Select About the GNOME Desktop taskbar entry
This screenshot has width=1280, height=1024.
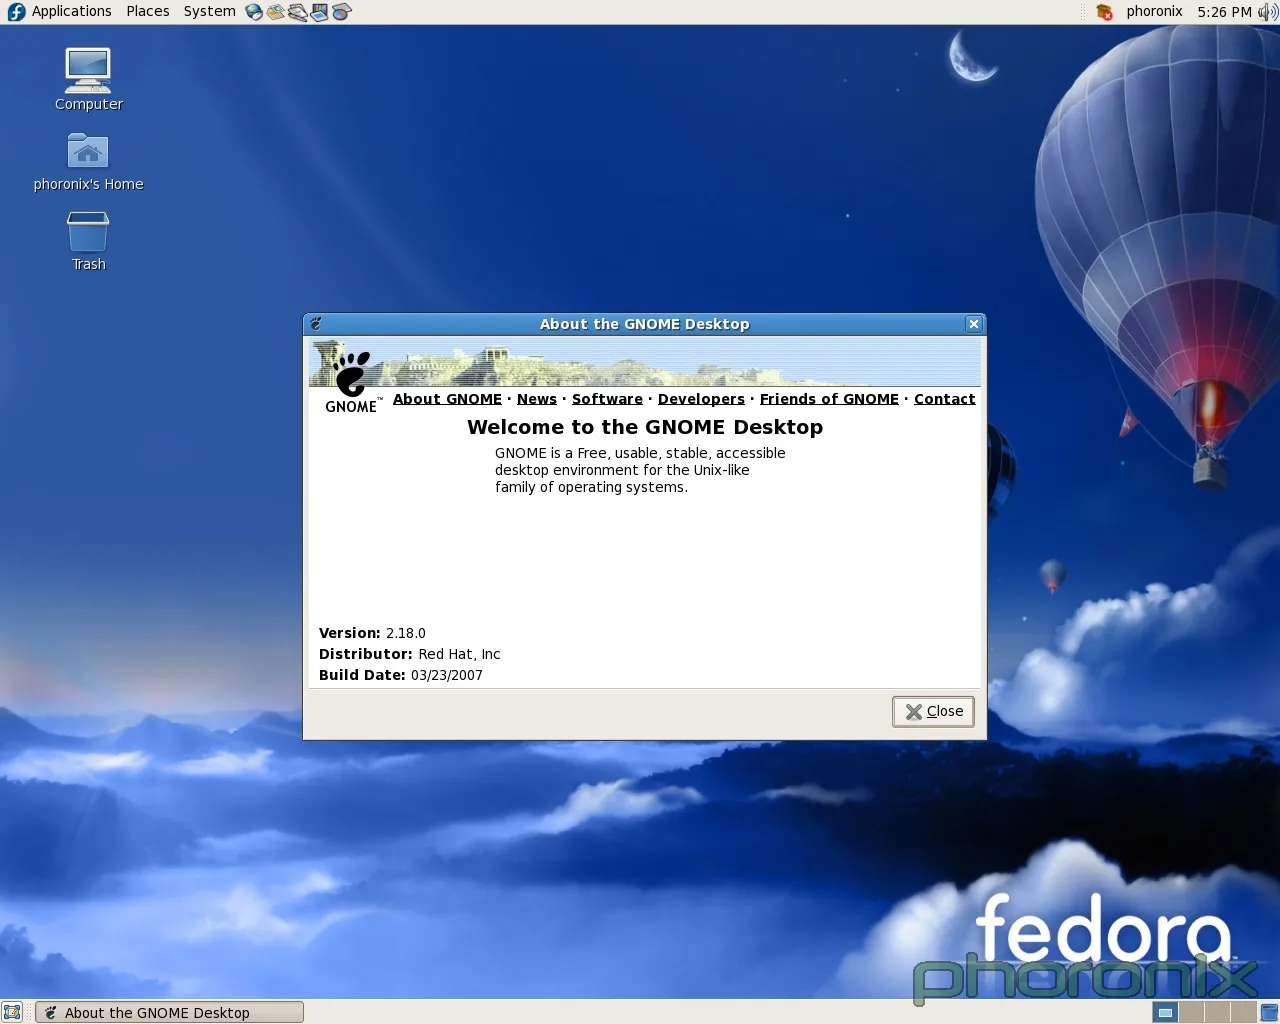click(x=169, y=1012)
